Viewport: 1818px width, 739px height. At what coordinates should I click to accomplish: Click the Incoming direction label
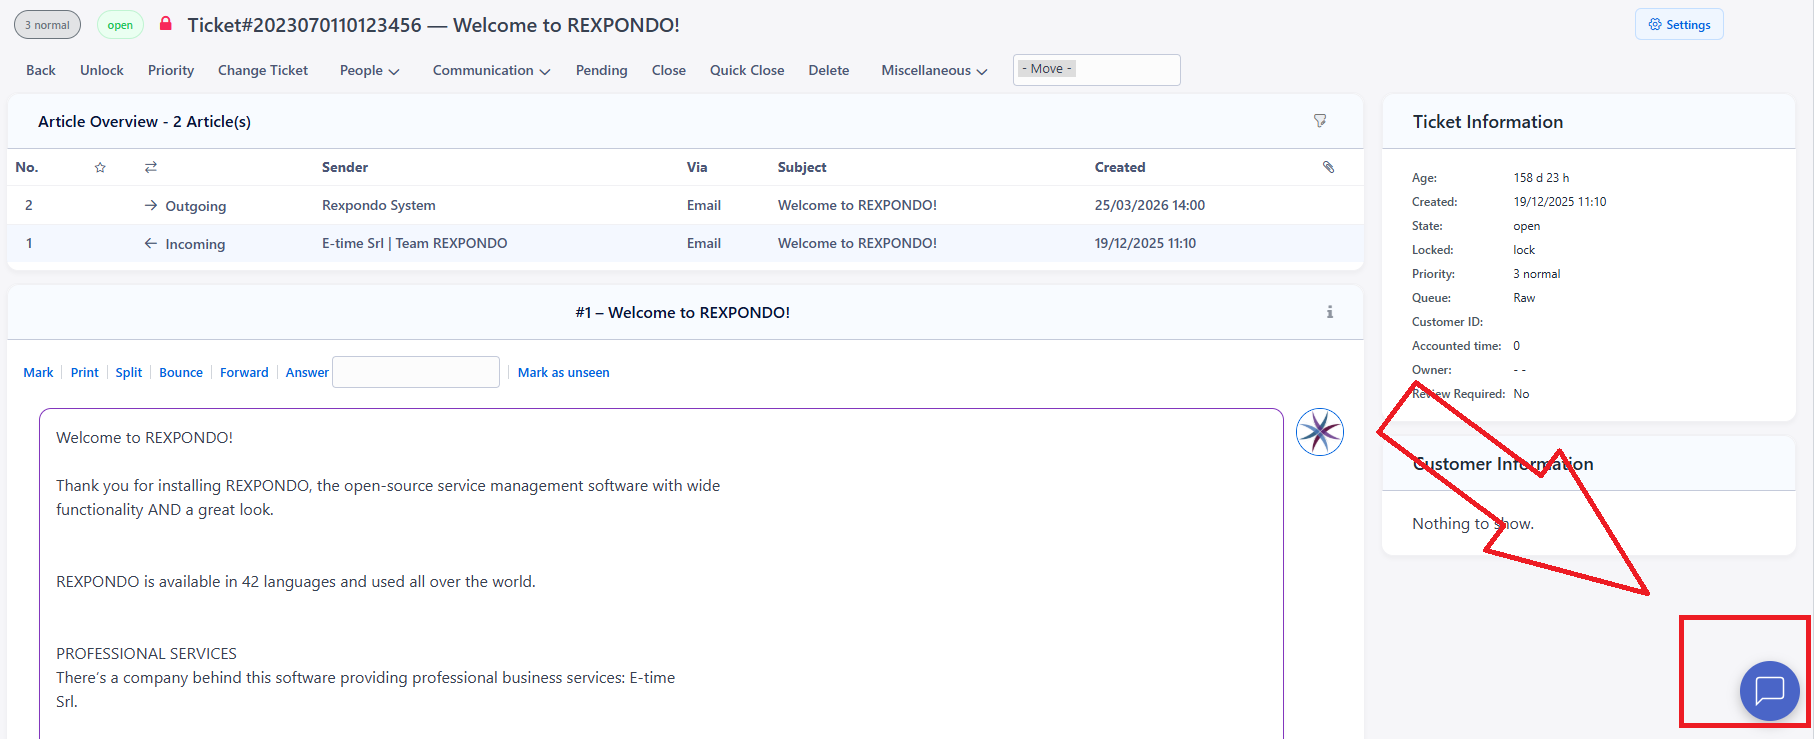click(x=195, y=244)
